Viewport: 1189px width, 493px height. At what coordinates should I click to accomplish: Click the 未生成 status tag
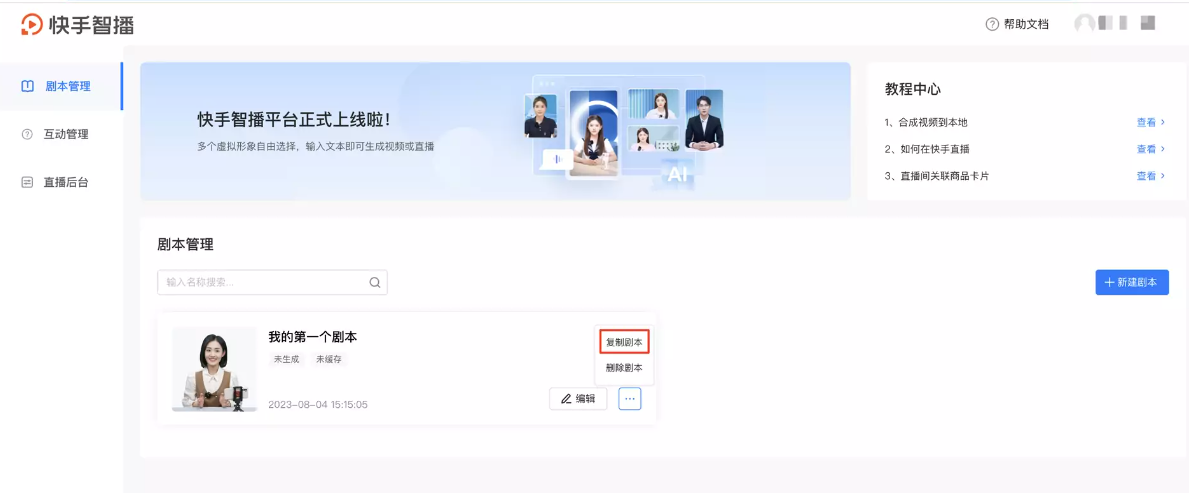click(287, 359)
